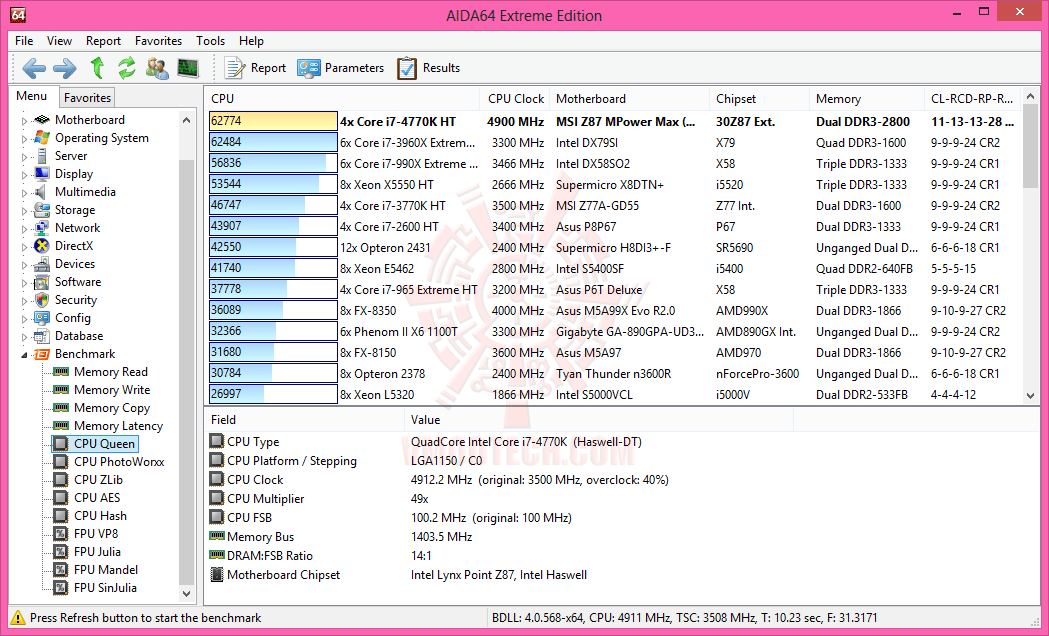Sort by the Memory column header
Image resolution: width=1049 pixels, height=636 pixels.
point(867,99)
